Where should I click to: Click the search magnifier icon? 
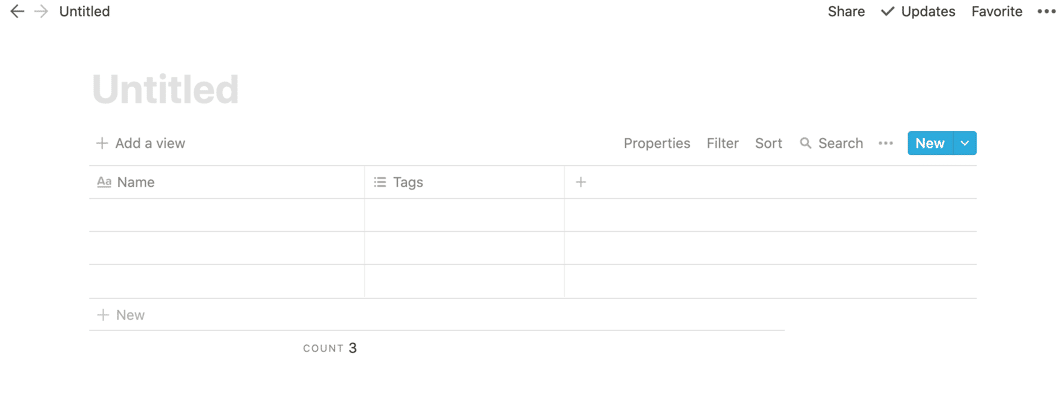point(806,143)
